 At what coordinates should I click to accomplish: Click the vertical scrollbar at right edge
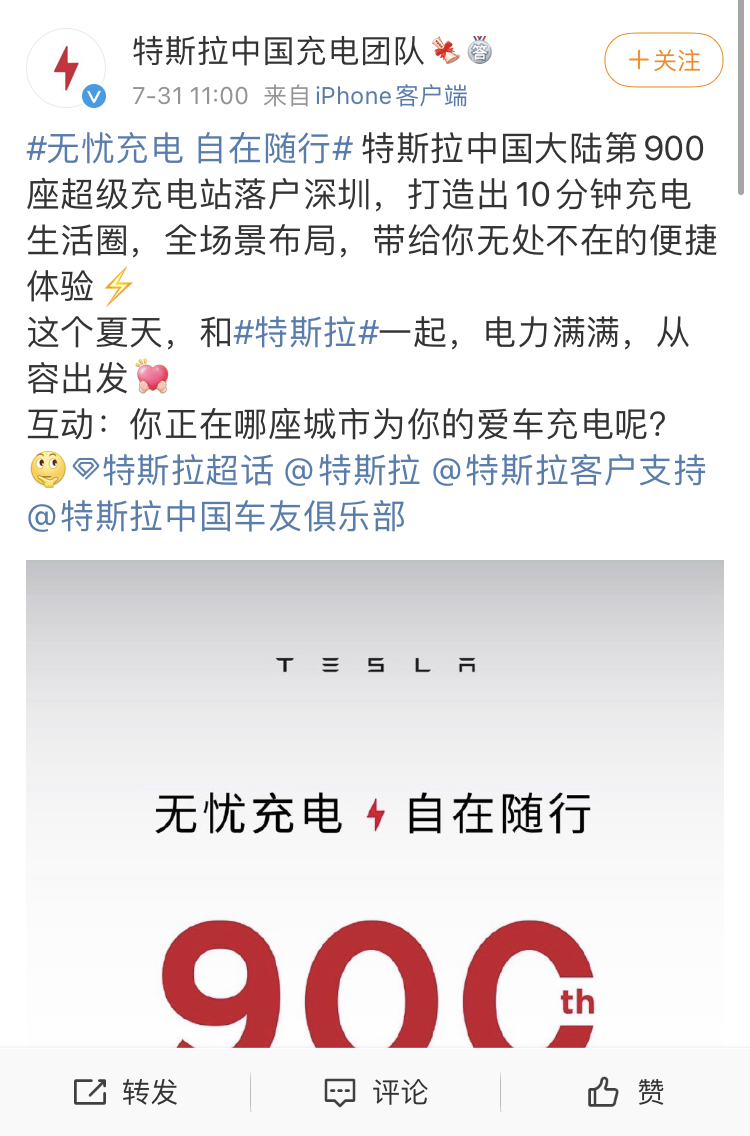click(x=741, y=98)
